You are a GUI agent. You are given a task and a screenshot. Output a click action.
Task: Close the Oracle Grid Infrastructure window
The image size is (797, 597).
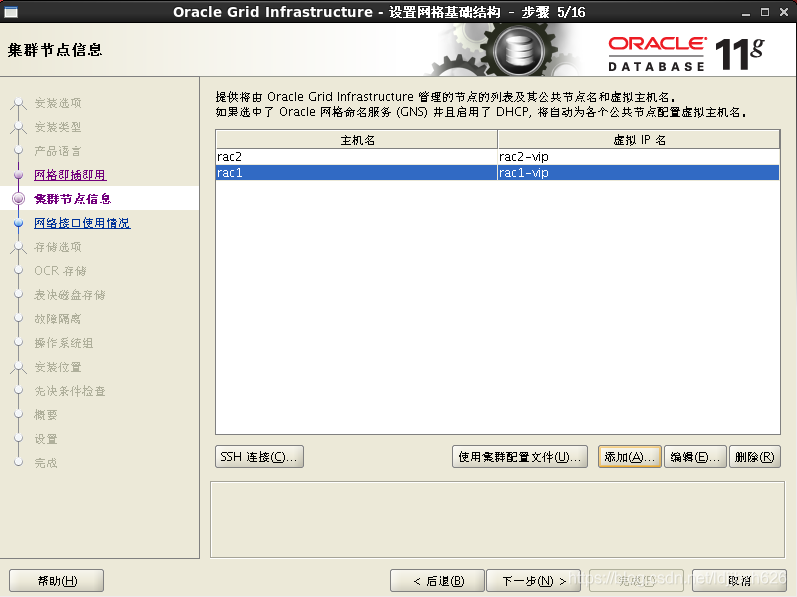(x=784, y=12)
